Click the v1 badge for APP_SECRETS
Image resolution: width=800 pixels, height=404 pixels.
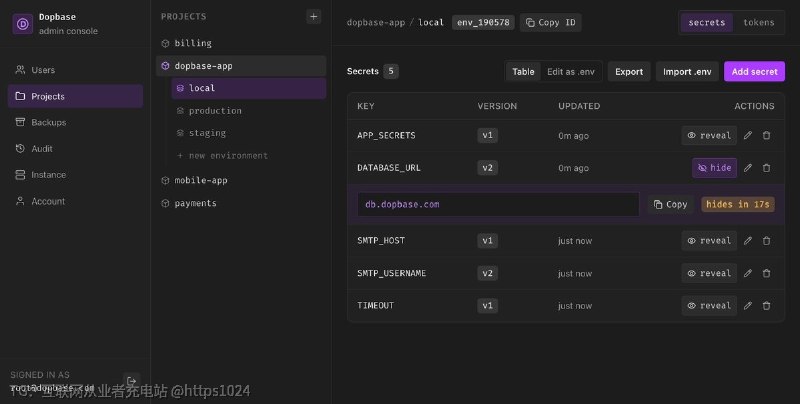tap(488, 135)
